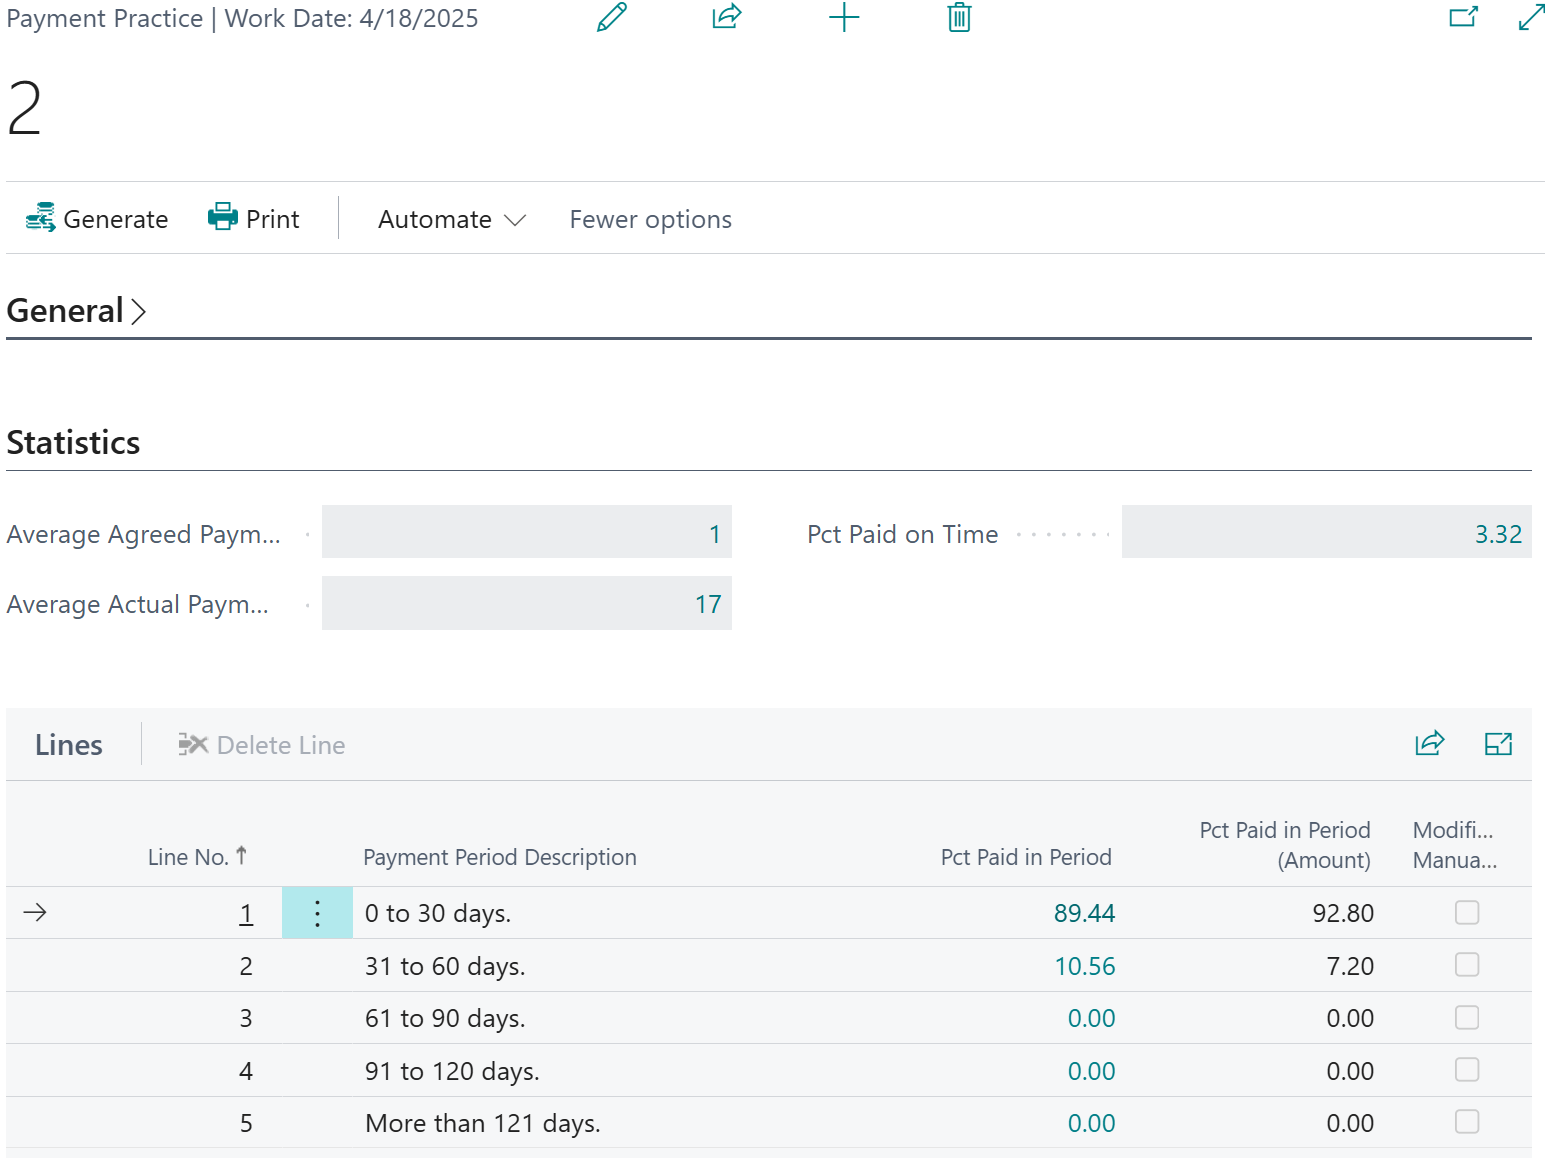Screen dimensions: 1545x1158
Task: Click Pct Paid in Period column header
Action: pyautogui.click(x=1026, y=857)
